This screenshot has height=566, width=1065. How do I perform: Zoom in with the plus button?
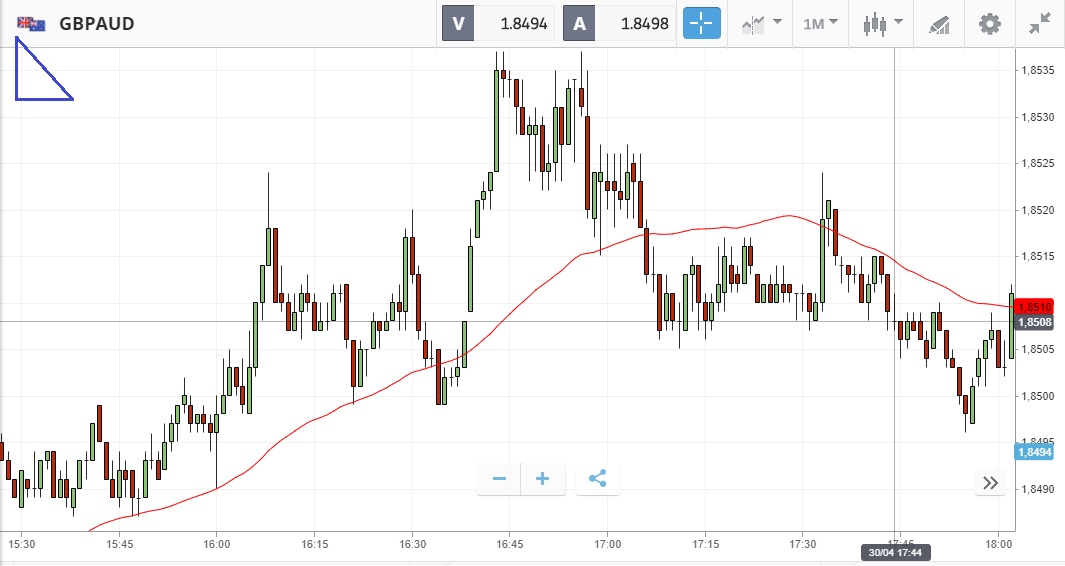[543, 479]
